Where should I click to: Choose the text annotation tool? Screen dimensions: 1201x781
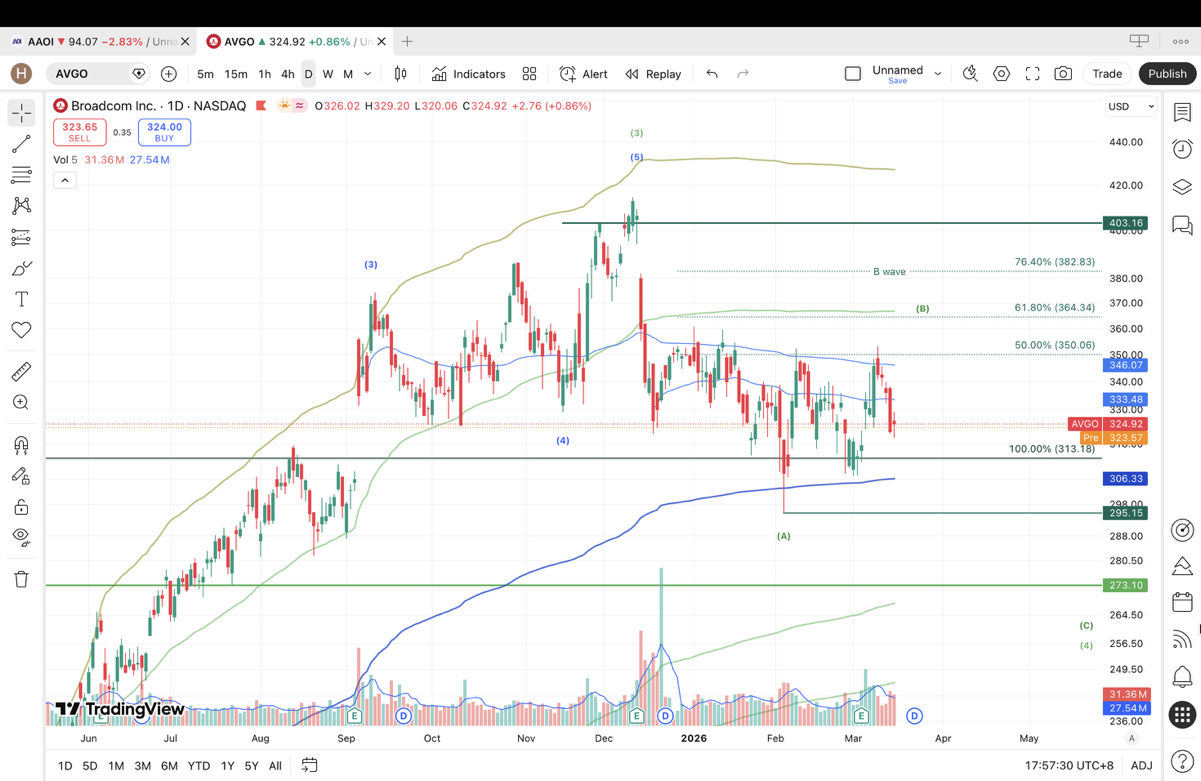pyautogui.click(x=21, y=299)
